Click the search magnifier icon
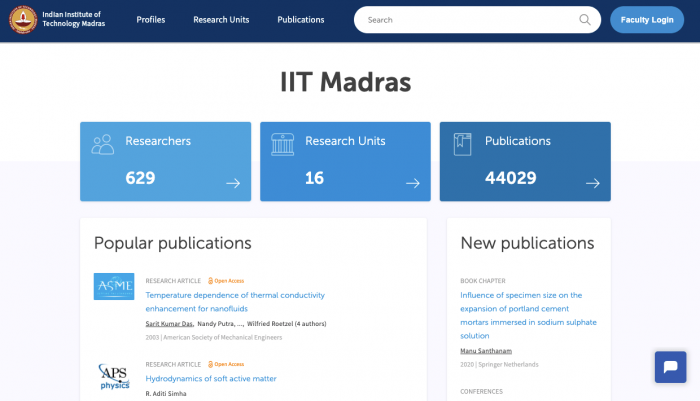 (584, 20)
